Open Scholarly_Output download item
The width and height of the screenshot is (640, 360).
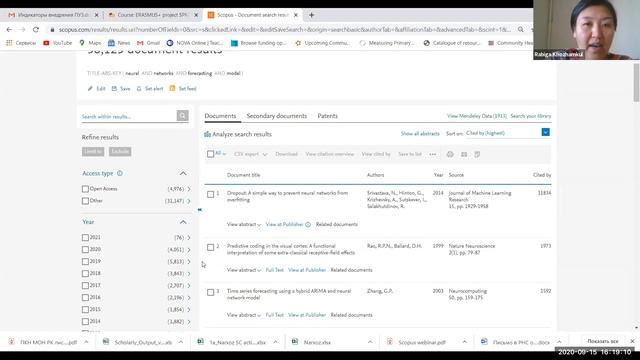coord(143,342)
